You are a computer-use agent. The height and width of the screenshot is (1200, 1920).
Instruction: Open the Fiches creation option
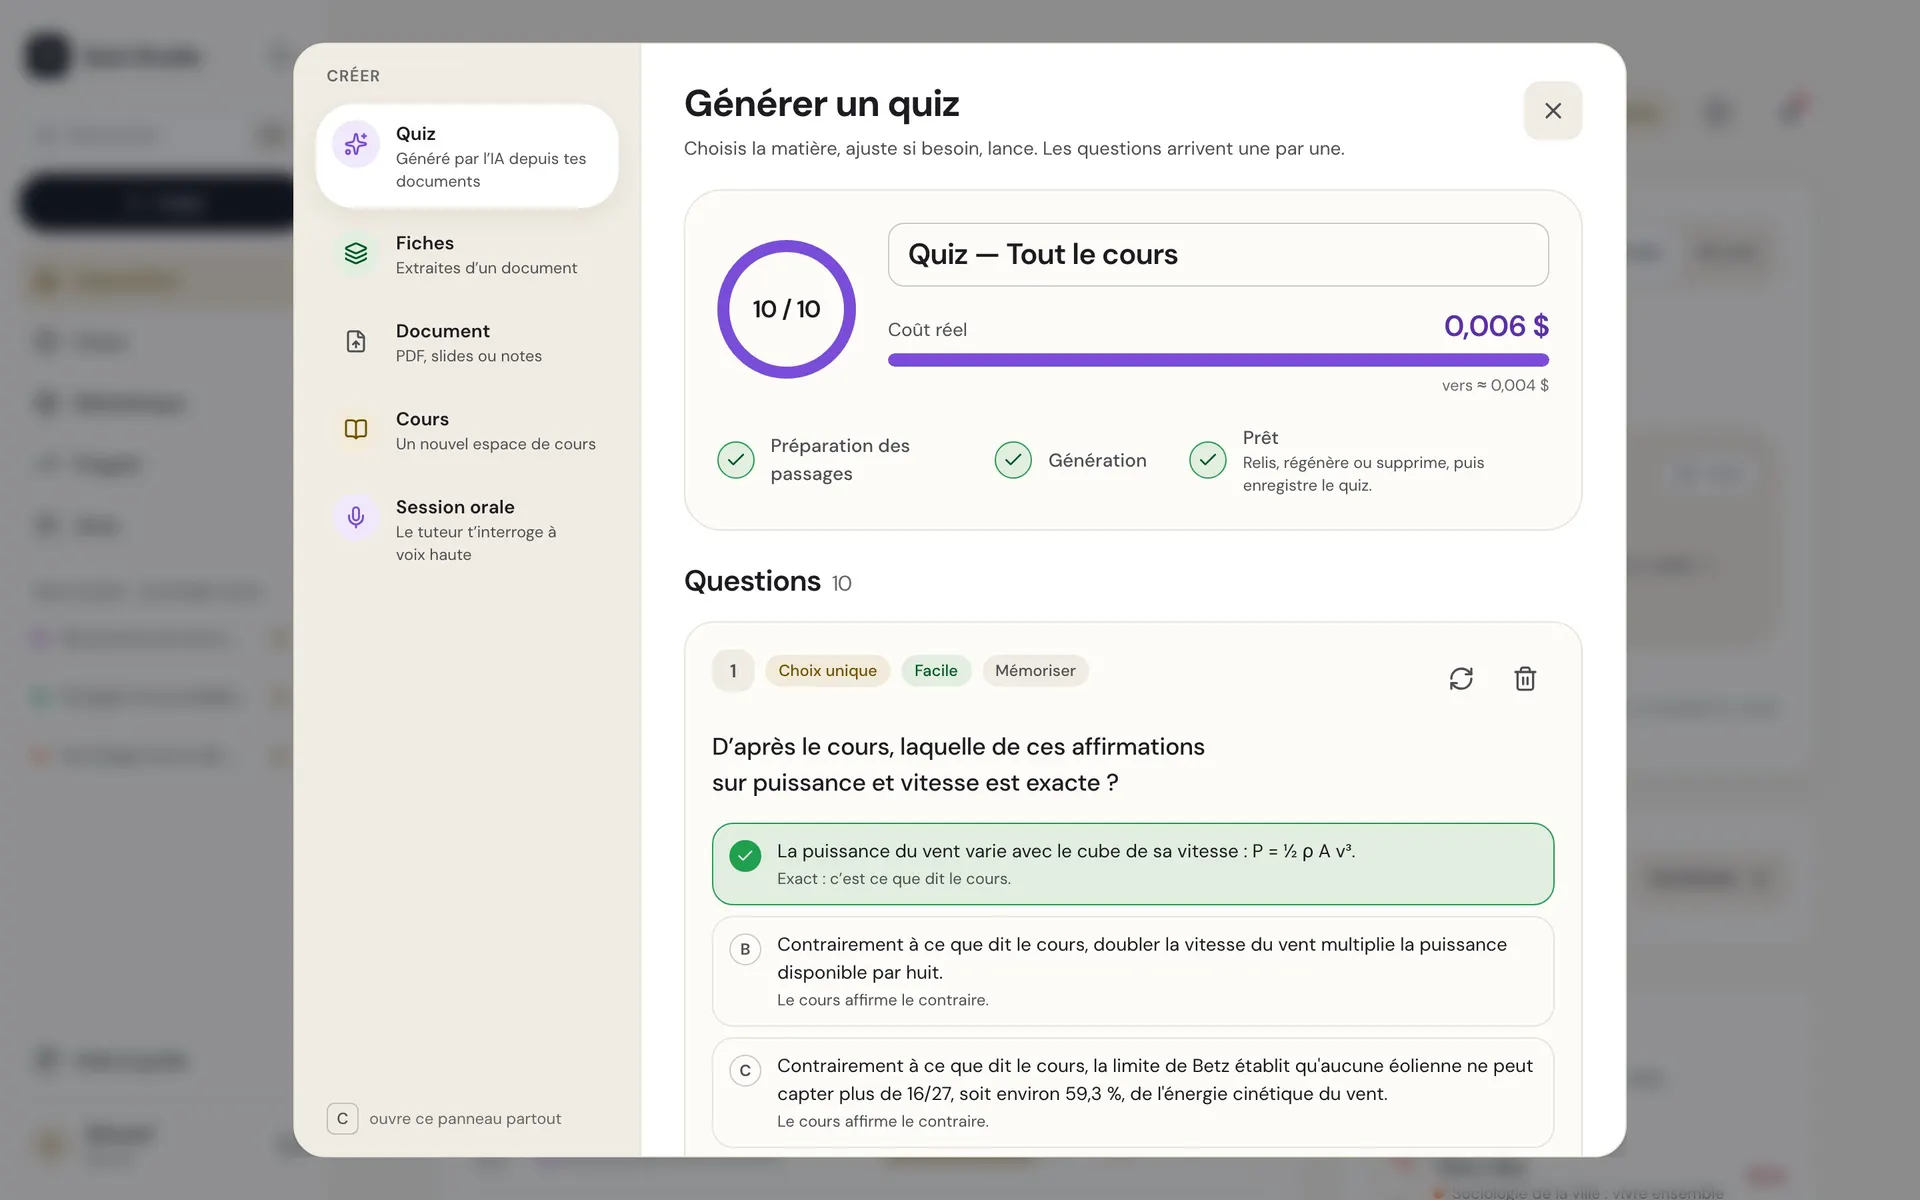467,254
